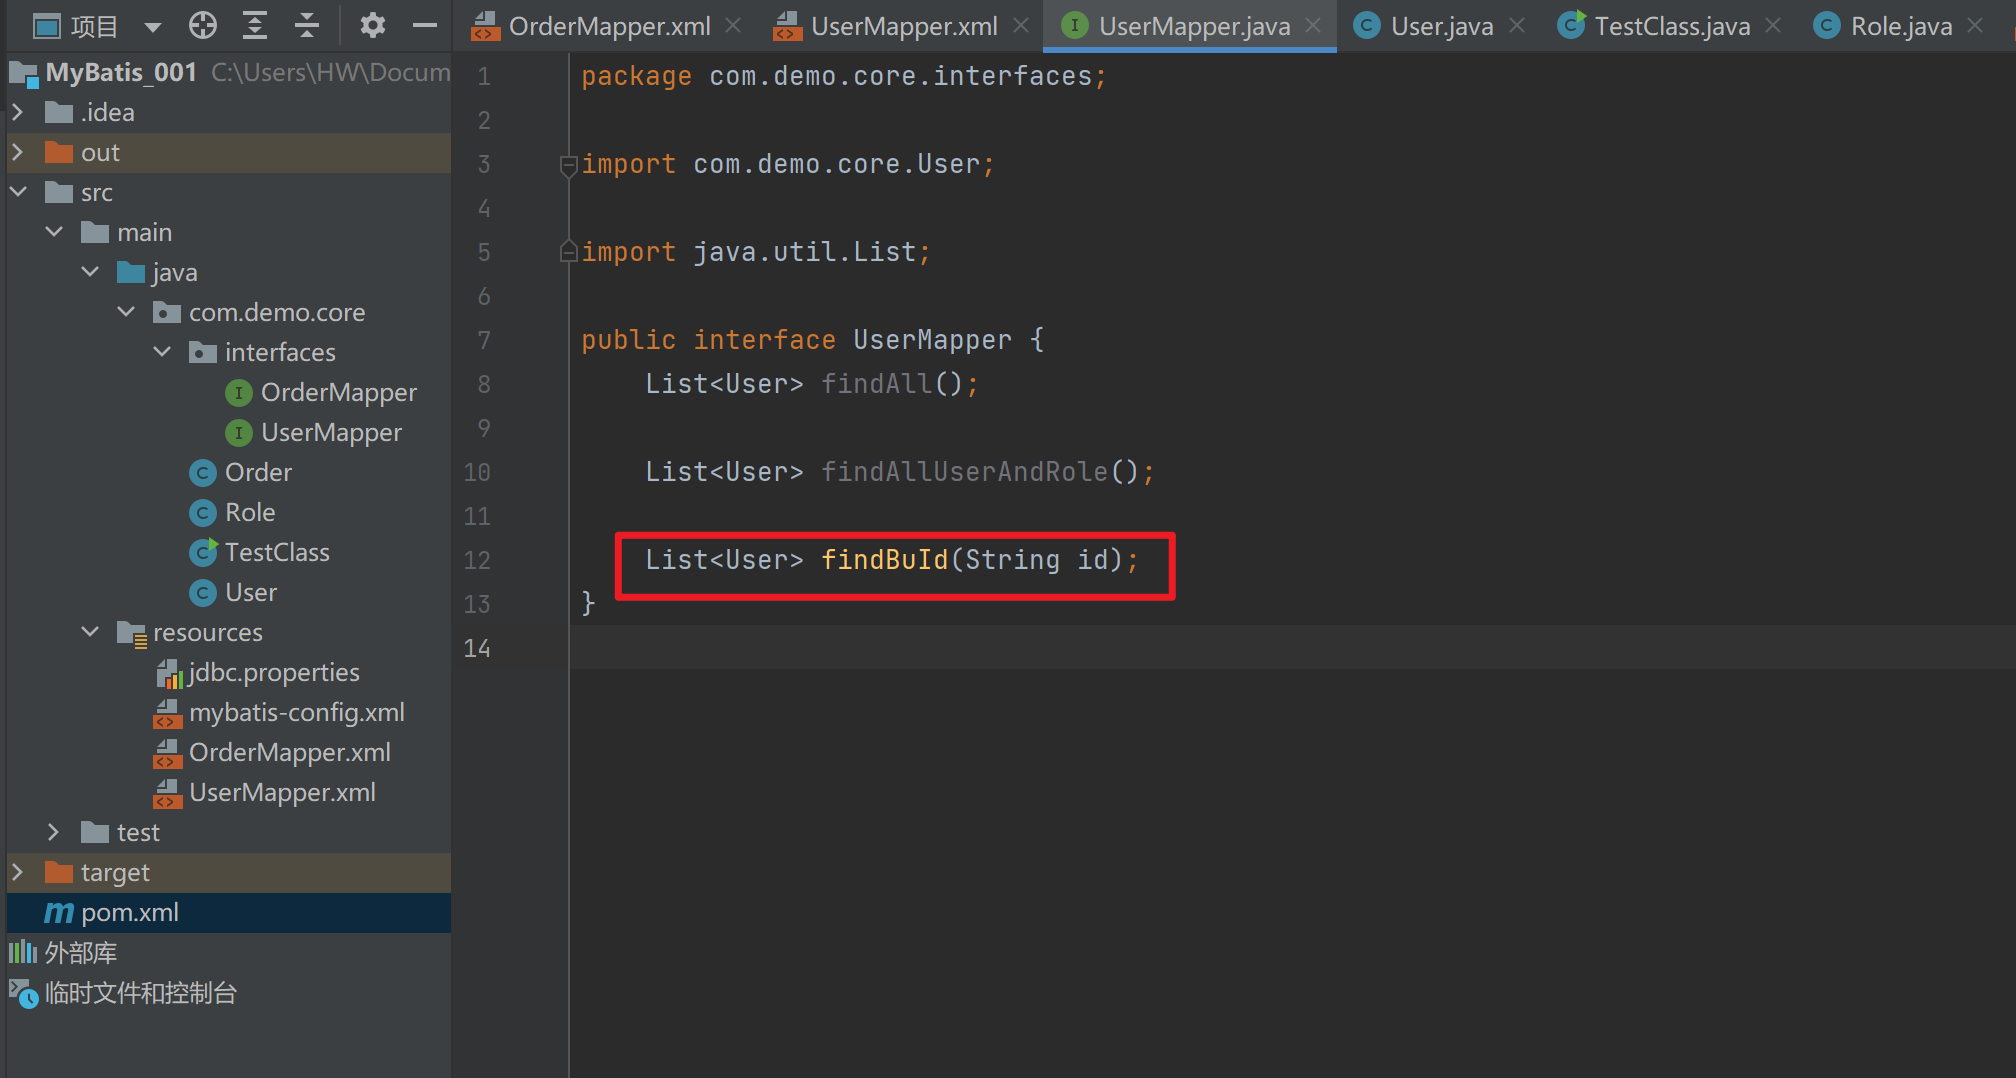2016x1078 pixels.
Task: Select the Order class in tree
Action: click(x=258, y=472)
